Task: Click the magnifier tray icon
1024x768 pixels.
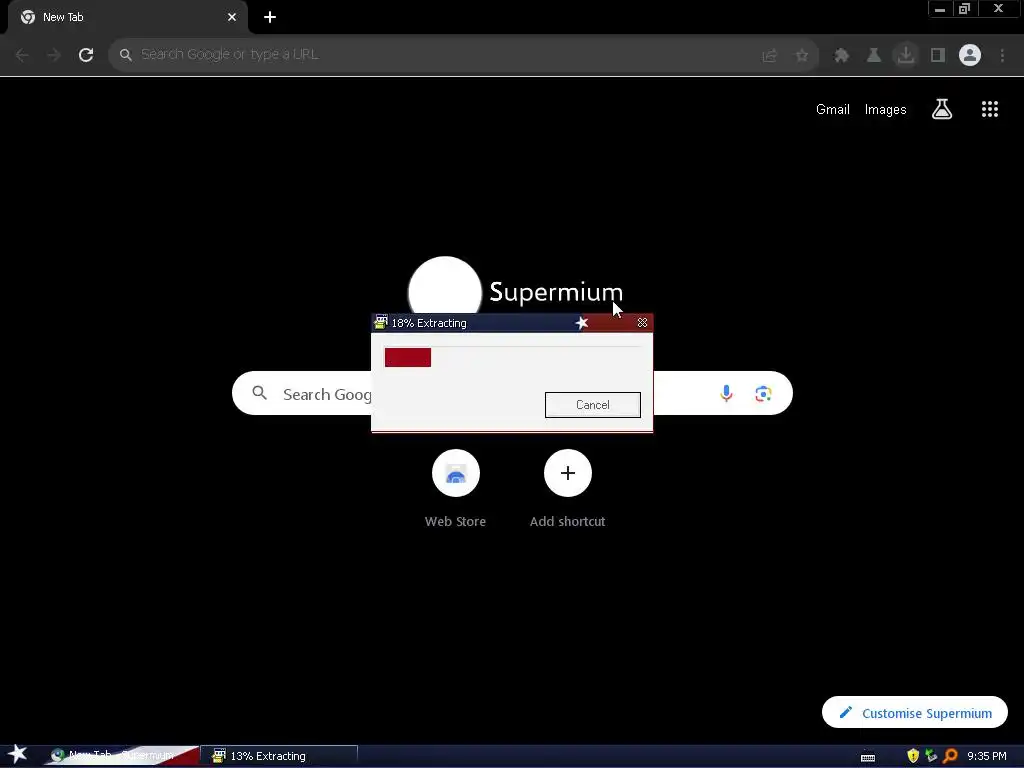Action: point(950,756)
